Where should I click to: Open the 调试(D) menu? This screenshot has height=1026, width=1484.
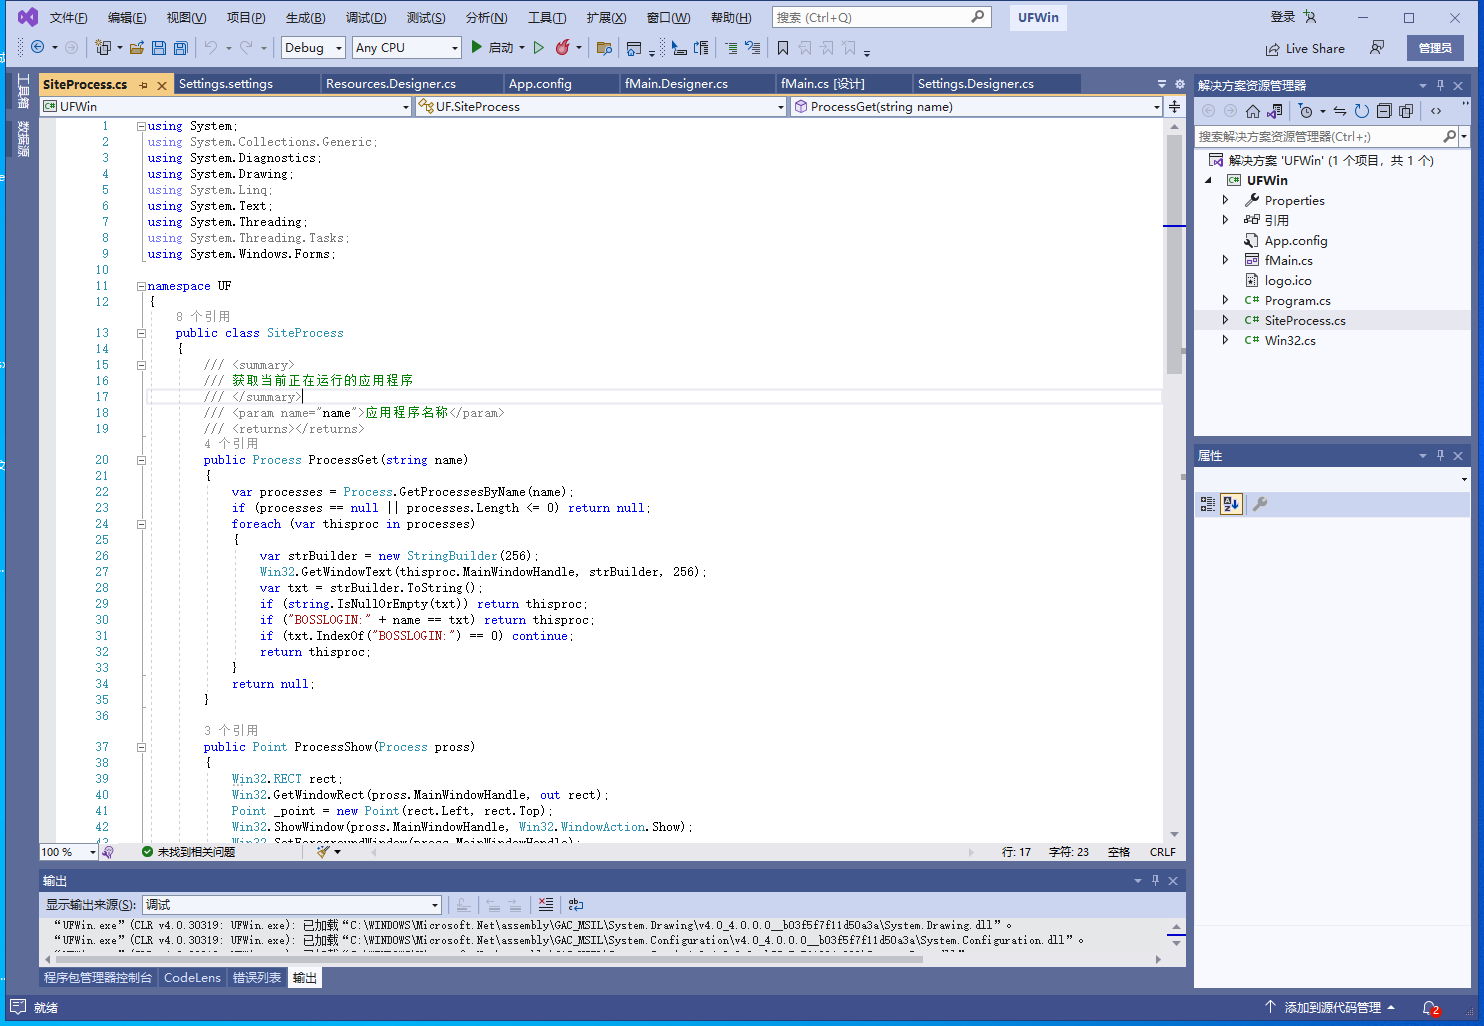(366, 18)
